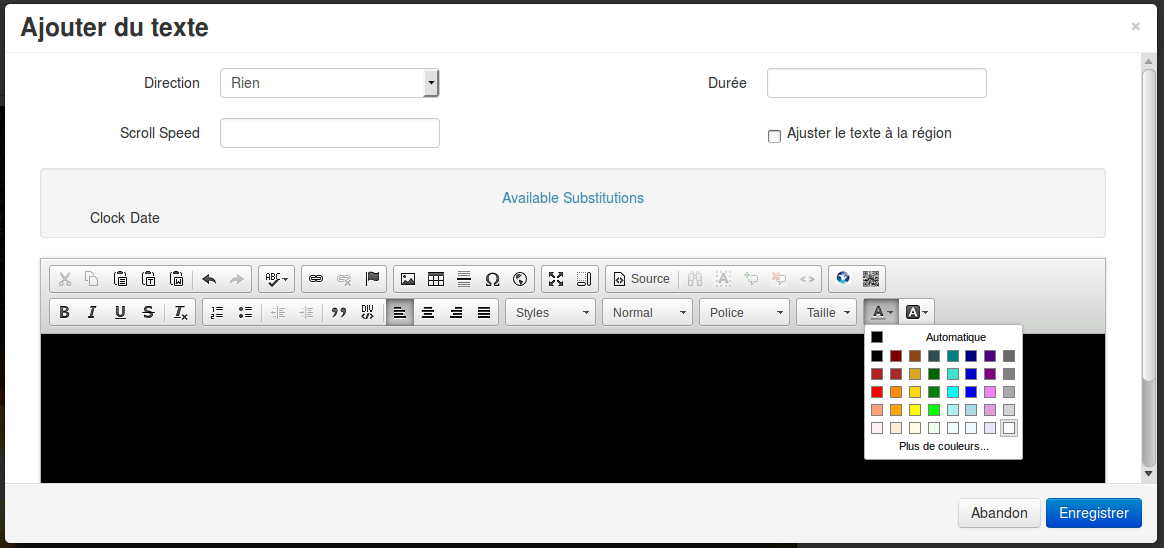Center-align the text
The width and height of the screenshot is (1164, 548).
(428, 312)
